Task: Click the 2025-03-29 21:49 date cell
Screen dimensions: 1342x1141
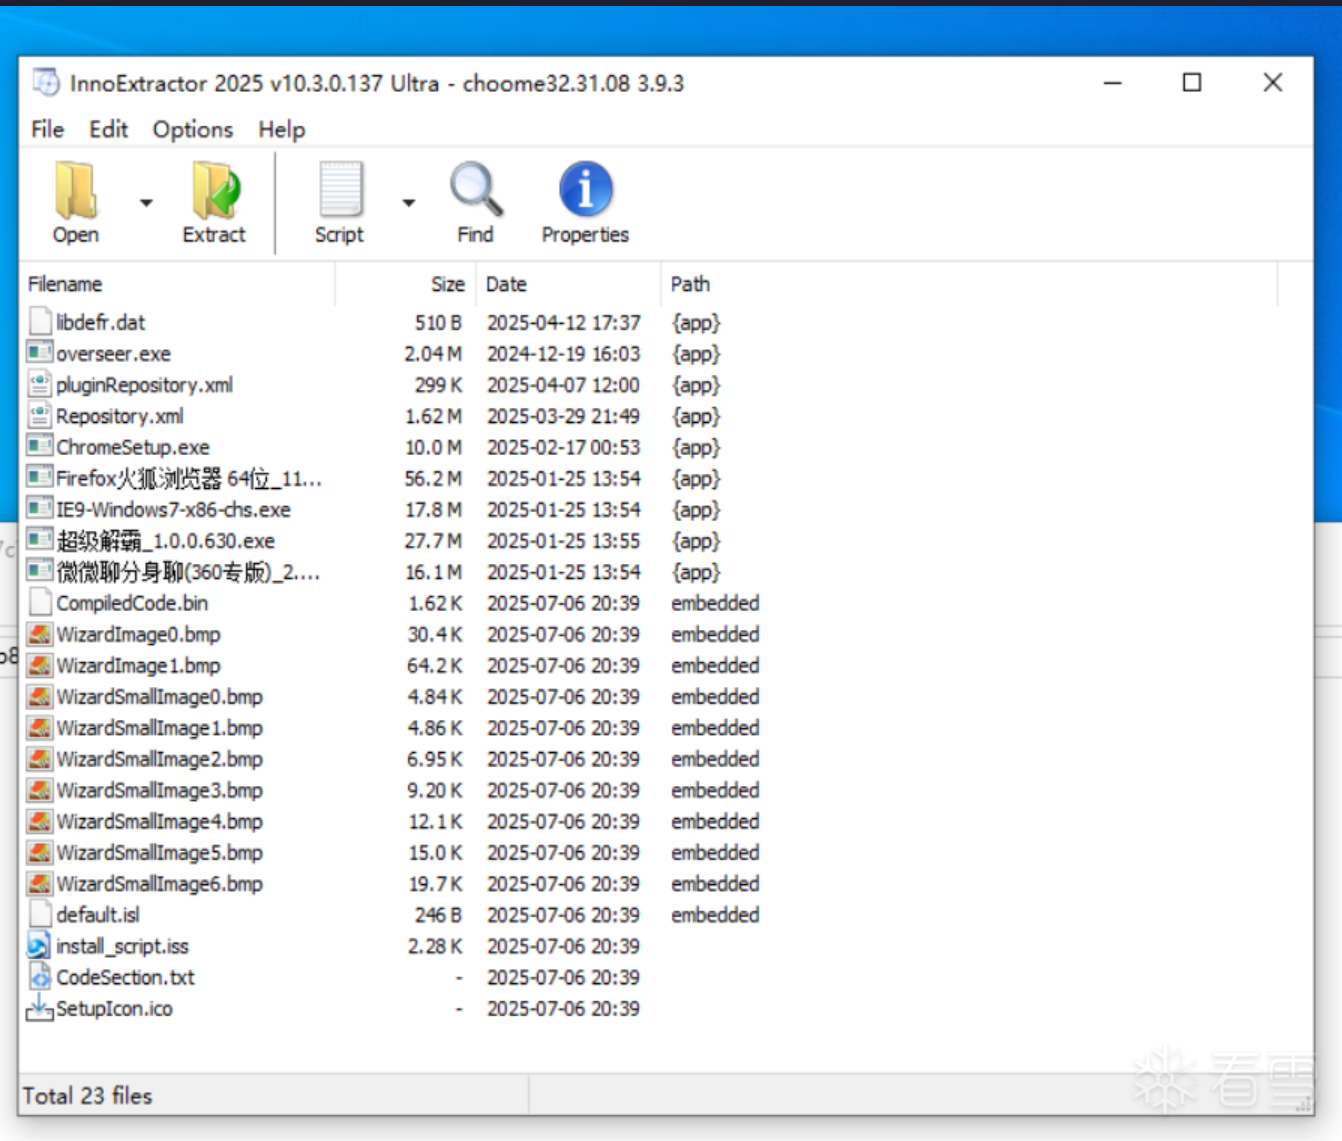Action: (563, 416)
